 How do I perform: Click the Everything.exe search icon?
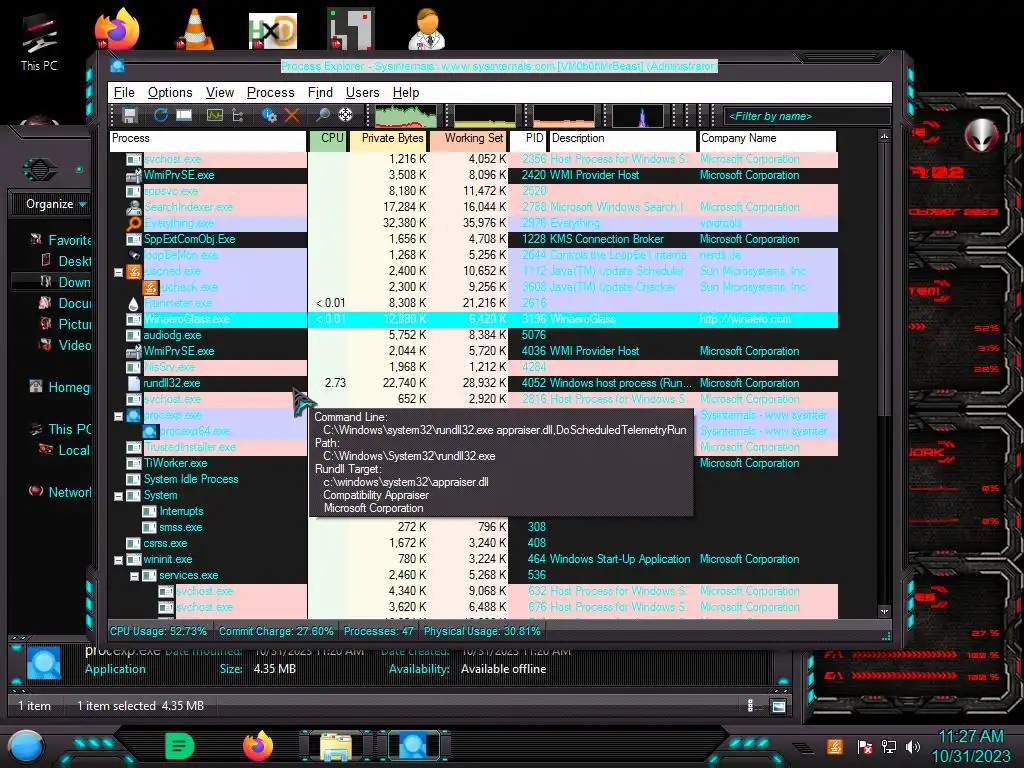134,223
